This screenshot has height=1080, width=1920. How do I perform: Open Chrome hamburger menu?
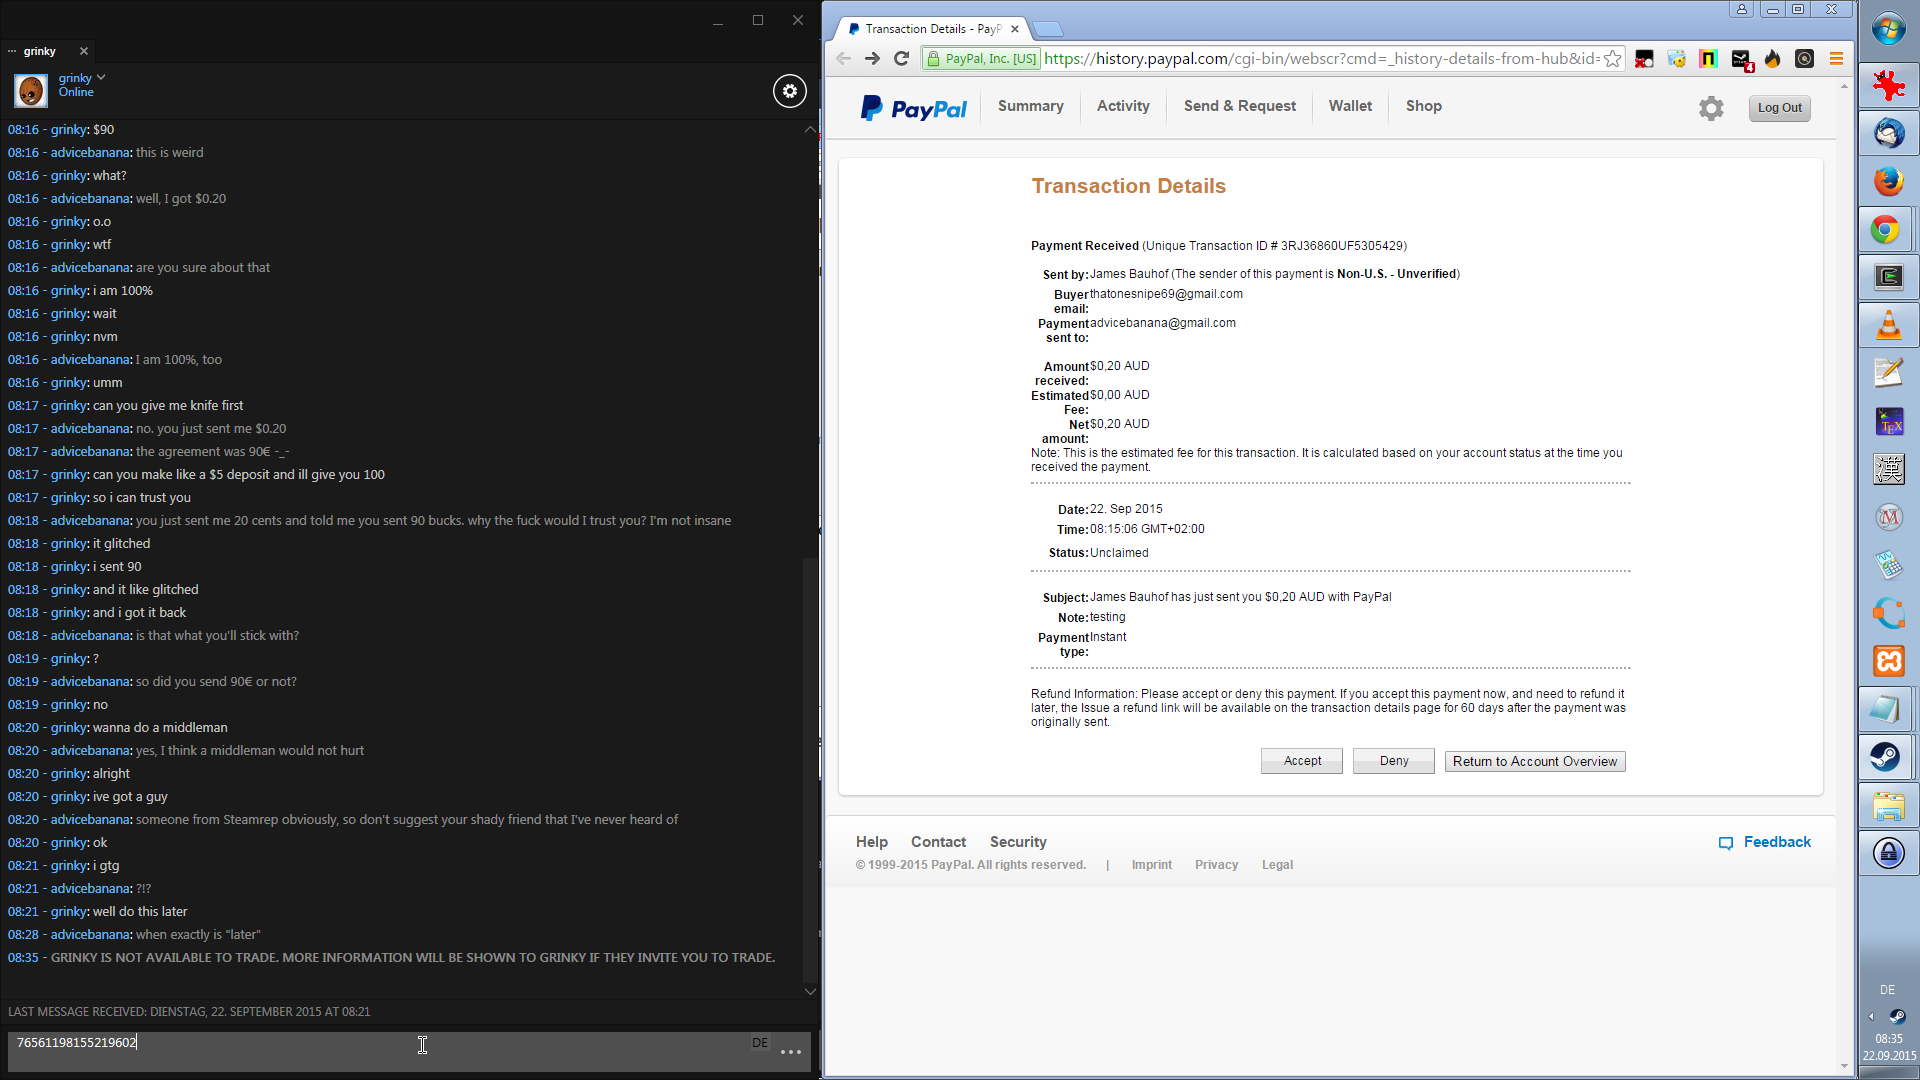pos(1836,59)
